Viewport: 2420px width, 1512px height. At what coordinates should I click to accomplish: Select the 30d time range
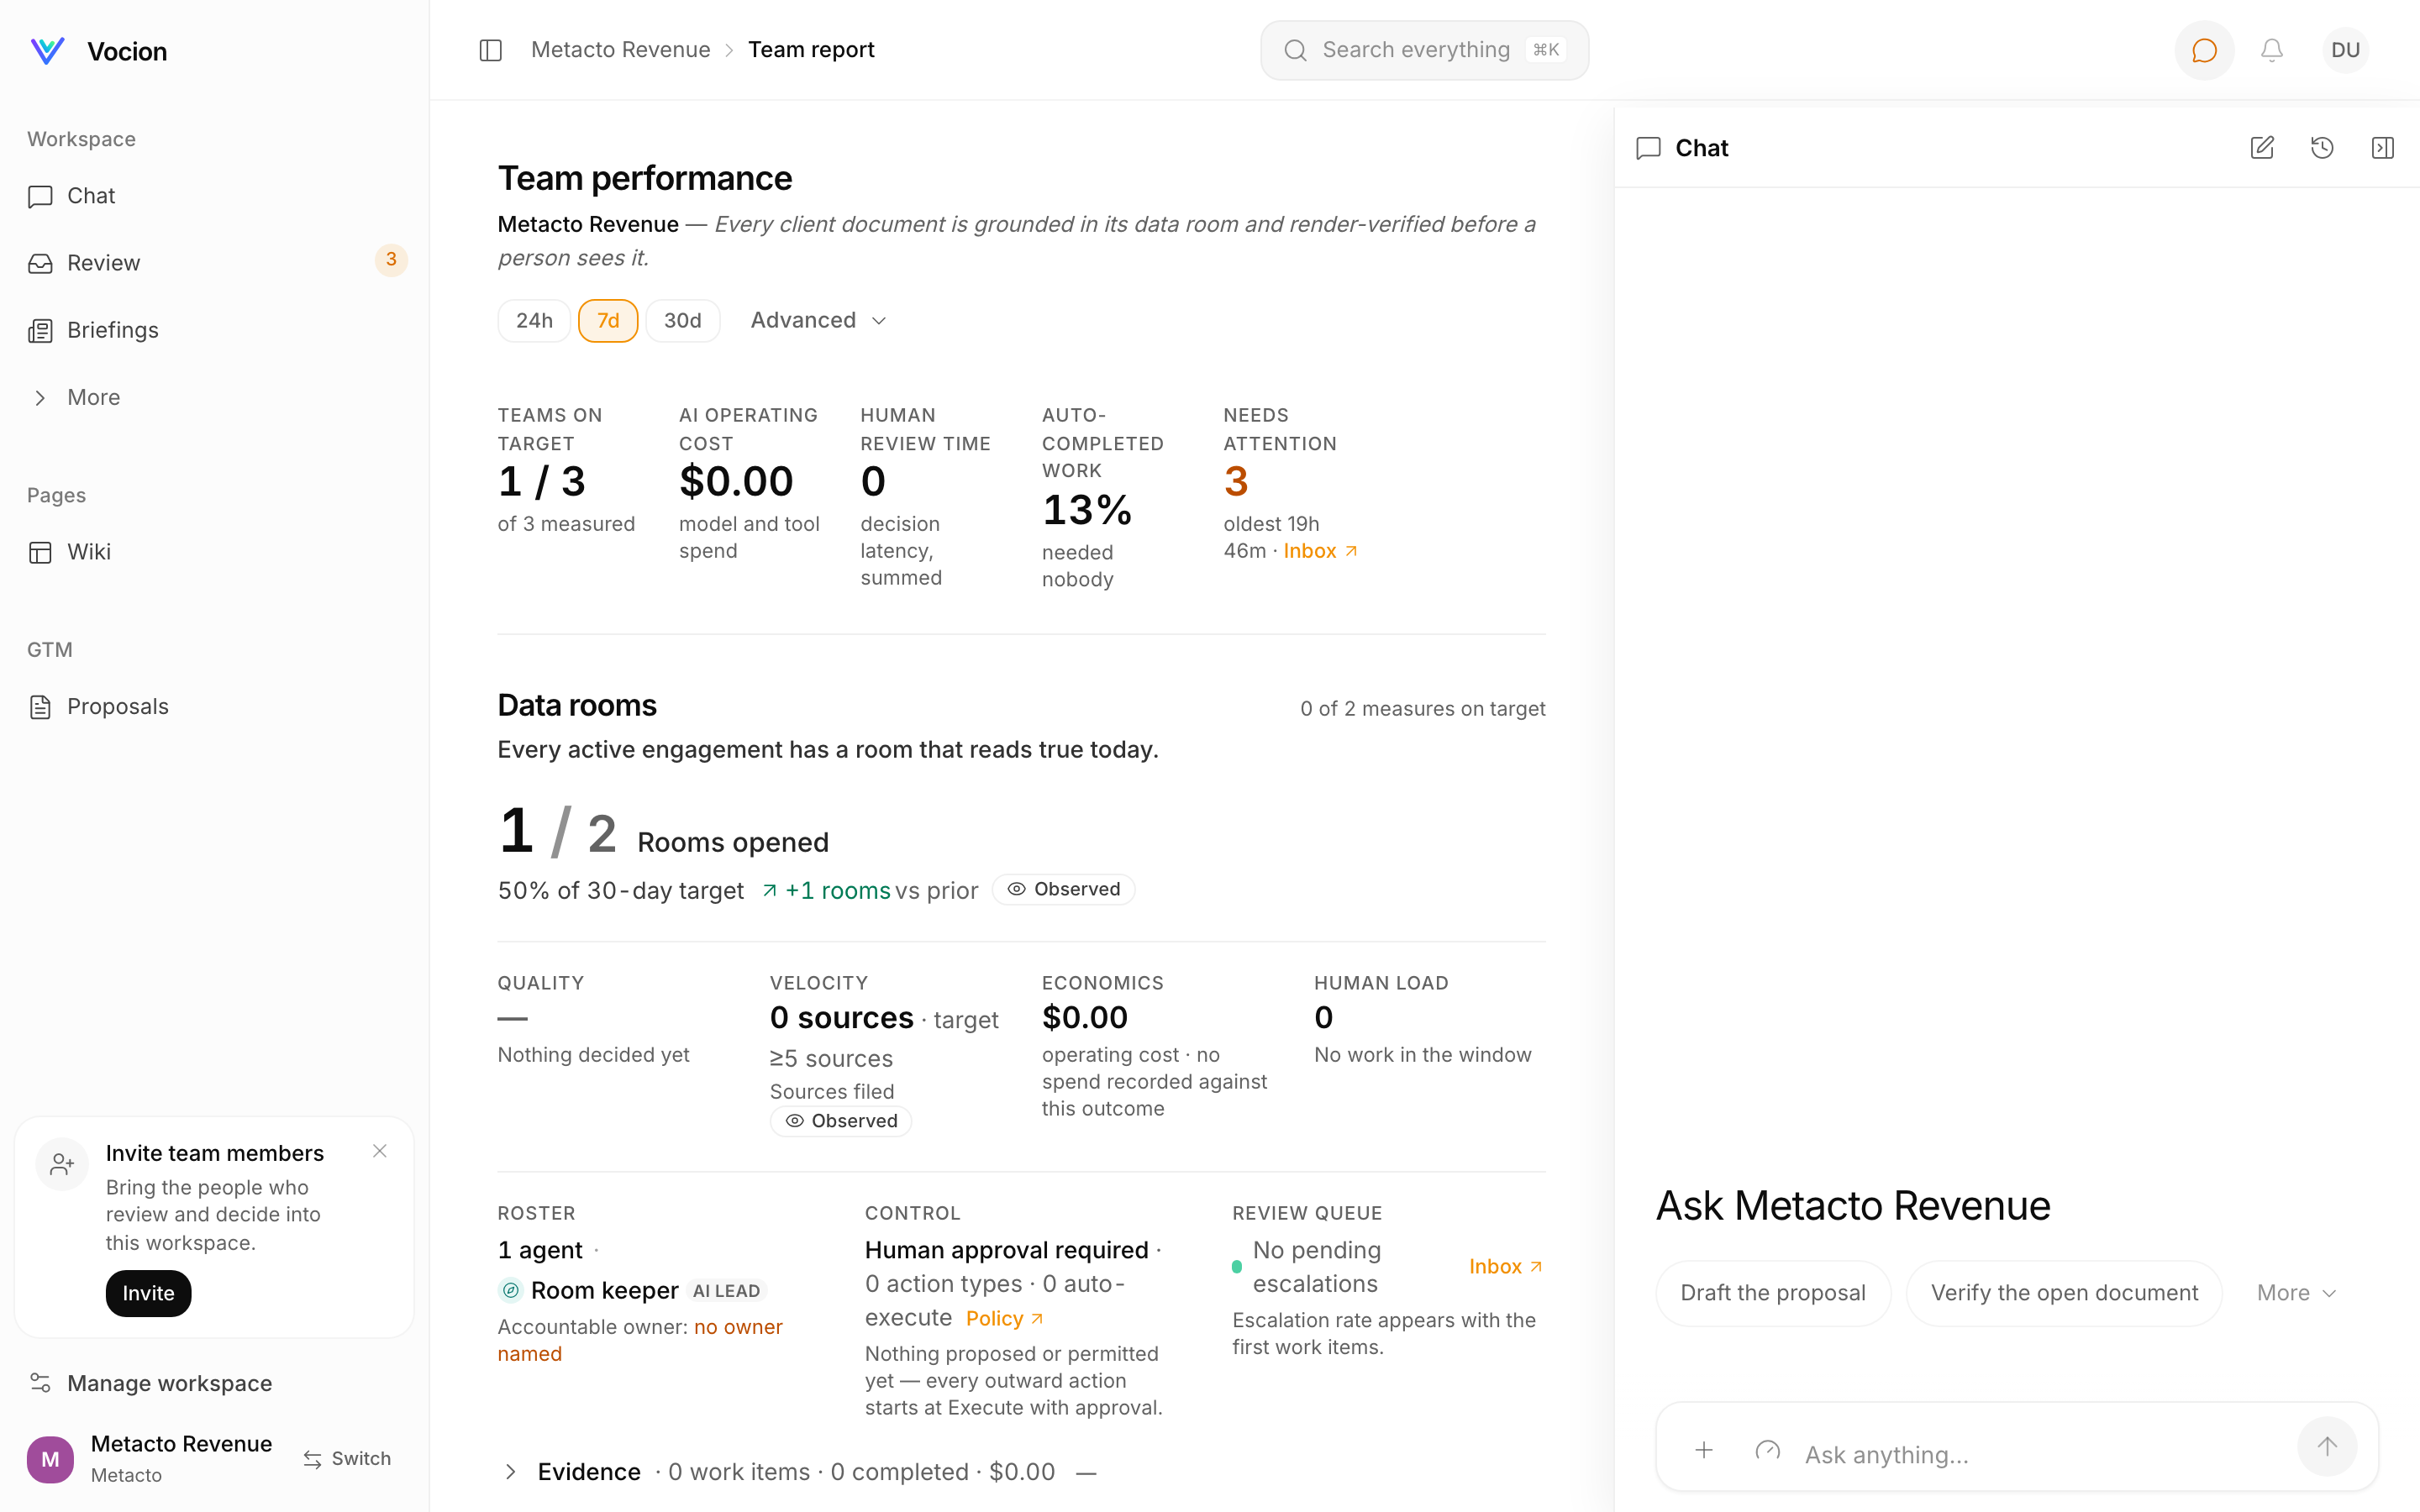(x=683, y=321)
